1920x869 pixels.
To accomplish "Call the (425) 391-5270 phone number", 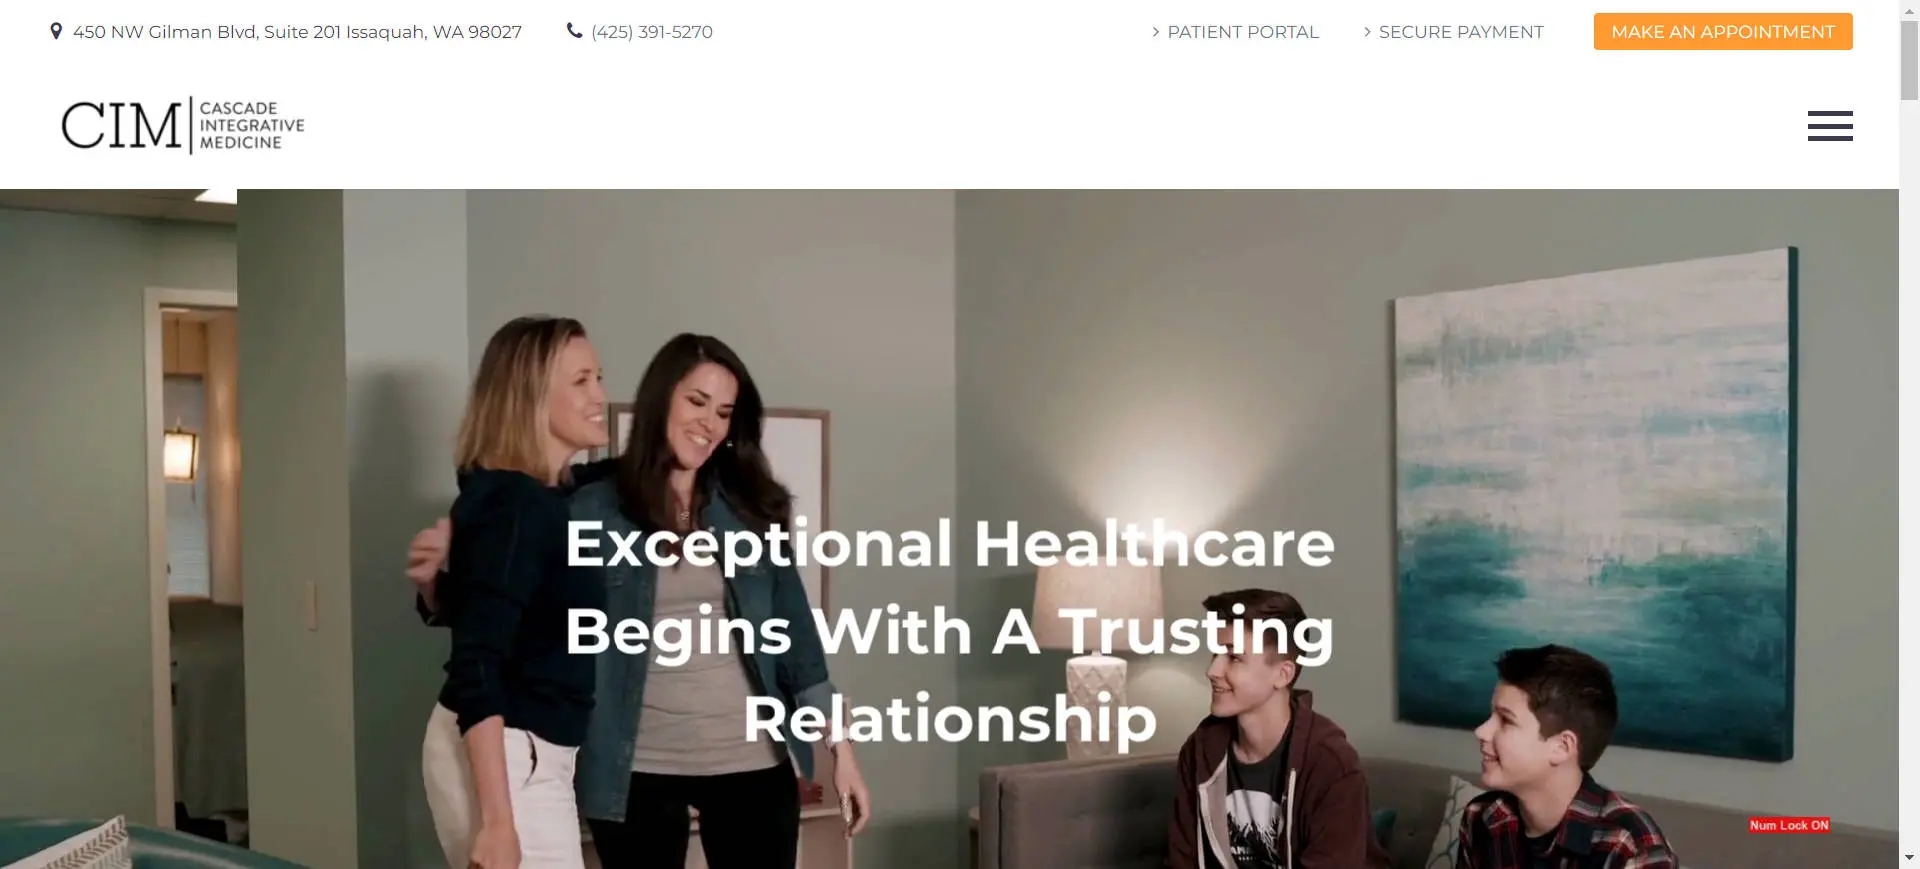I will [x=652, y=32].
